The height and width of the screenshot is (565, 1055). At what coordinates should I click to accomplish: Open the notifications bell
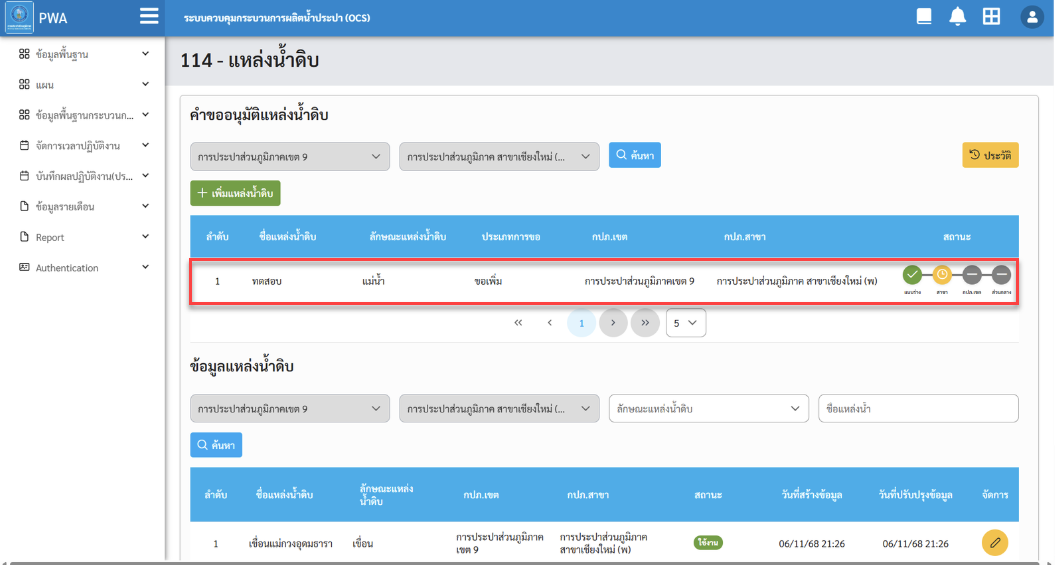[x=957, y=17]
